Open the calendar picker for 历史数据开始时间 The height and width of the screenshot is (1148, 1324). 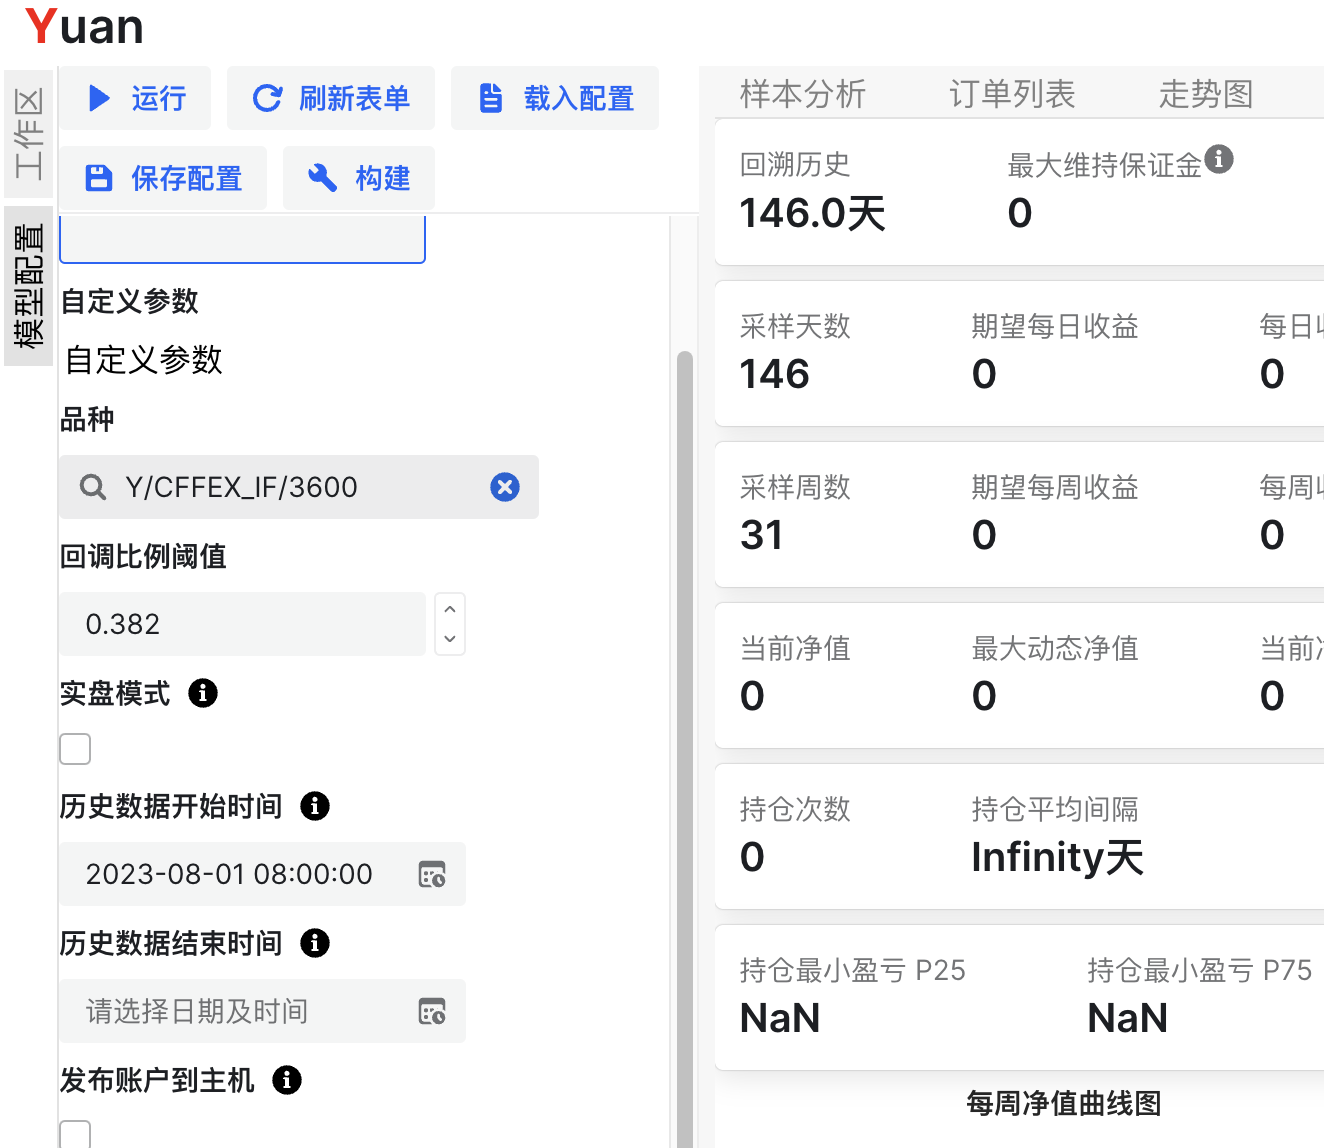432,874
